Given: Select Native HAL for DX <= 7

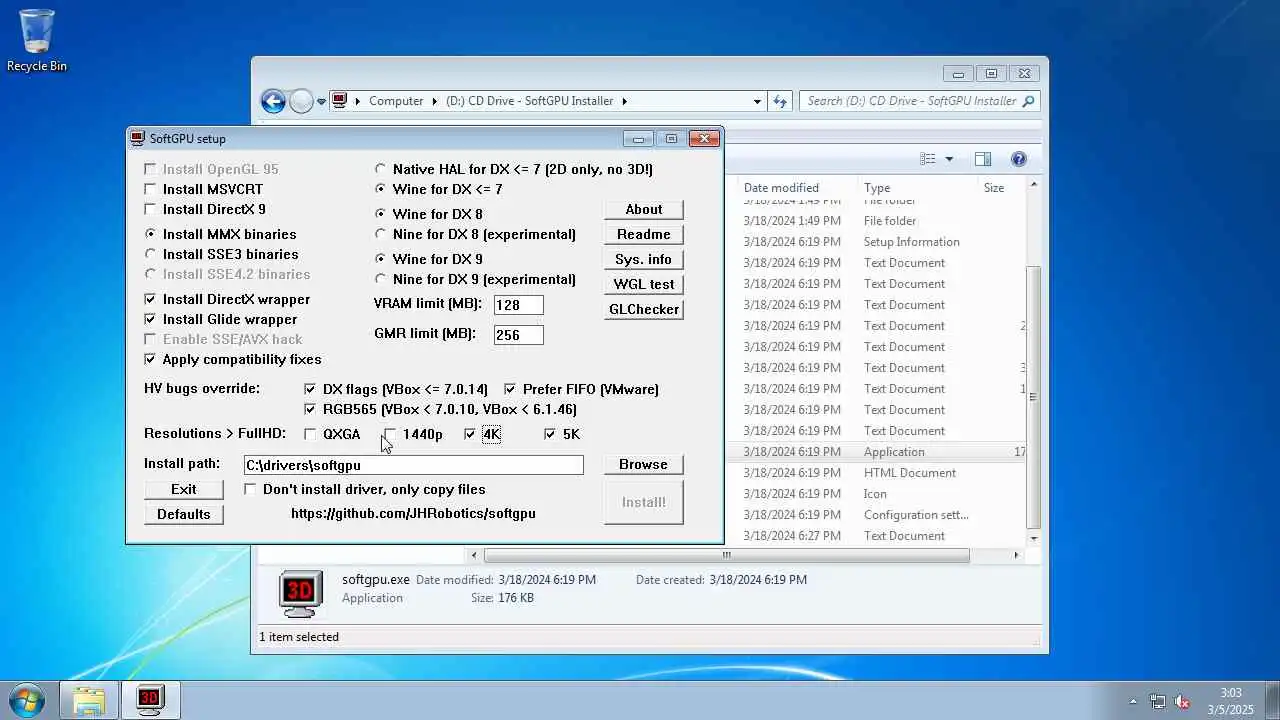Looking at the screenshot, I should click(x=380, y=169).
